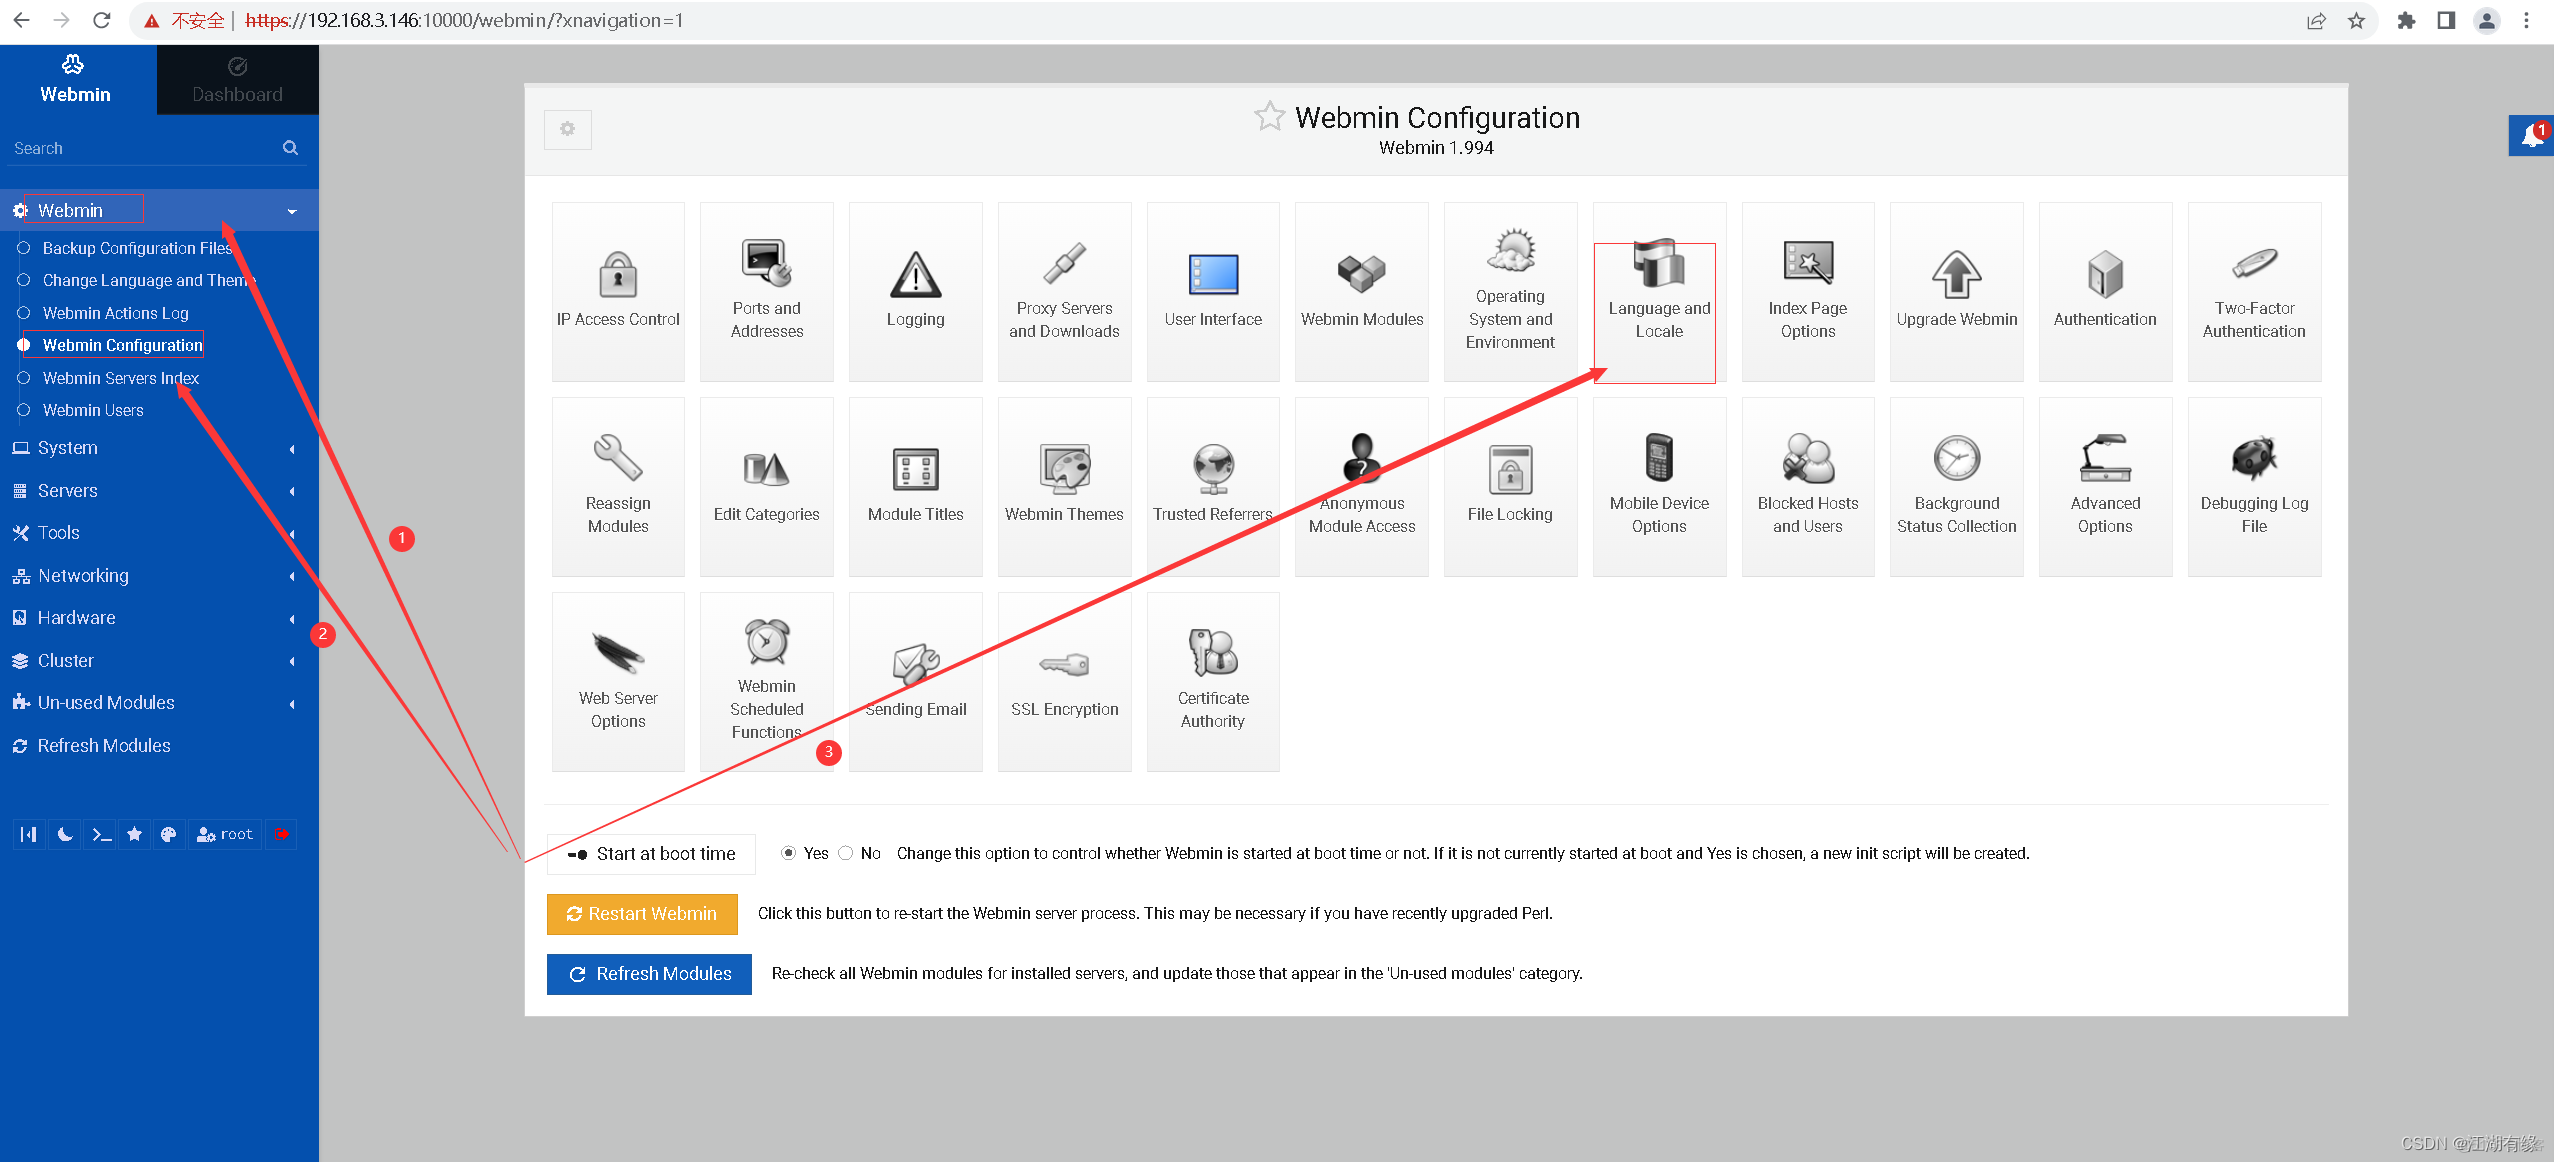The height and width of the screenshot is (1162, 2554).
Task: Open Change Language and Theme
Action: [x=148, y=280]
